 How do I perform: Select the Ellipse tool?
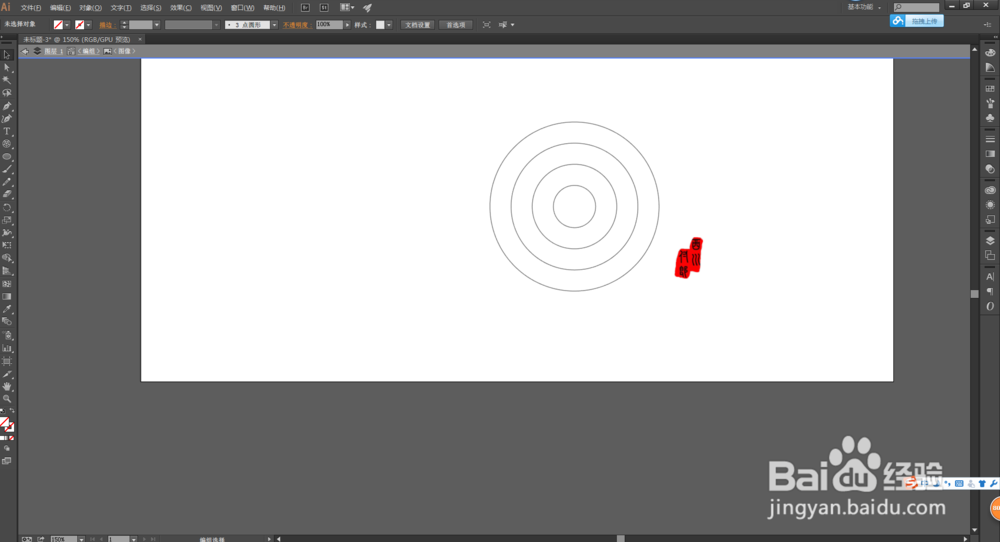tap(7, 157)
